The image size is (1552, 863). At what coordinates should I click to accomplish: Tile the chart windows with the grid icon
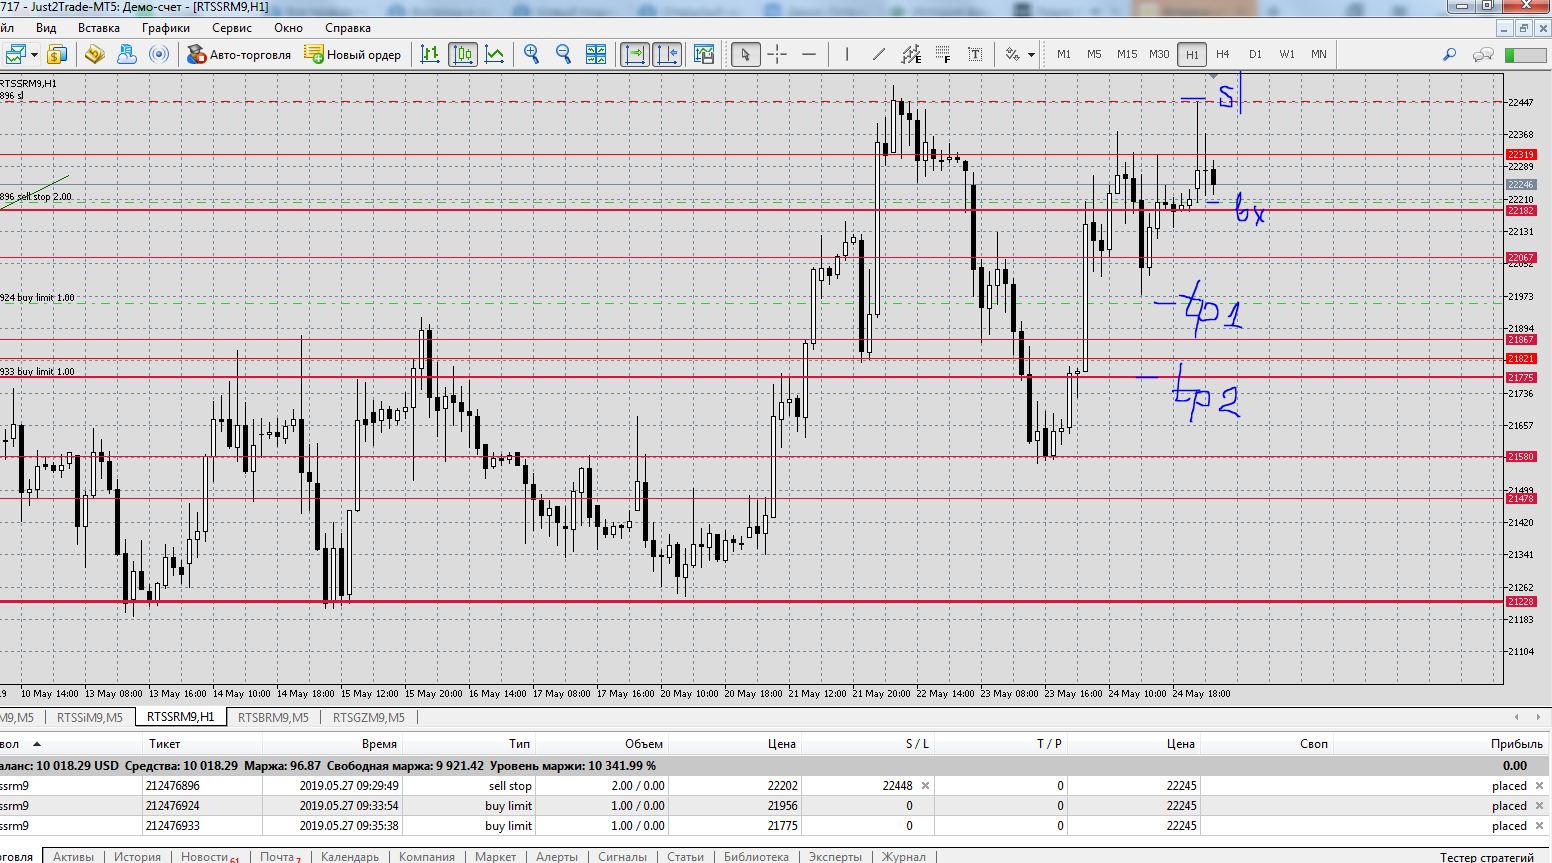click(x=596, y=54)
